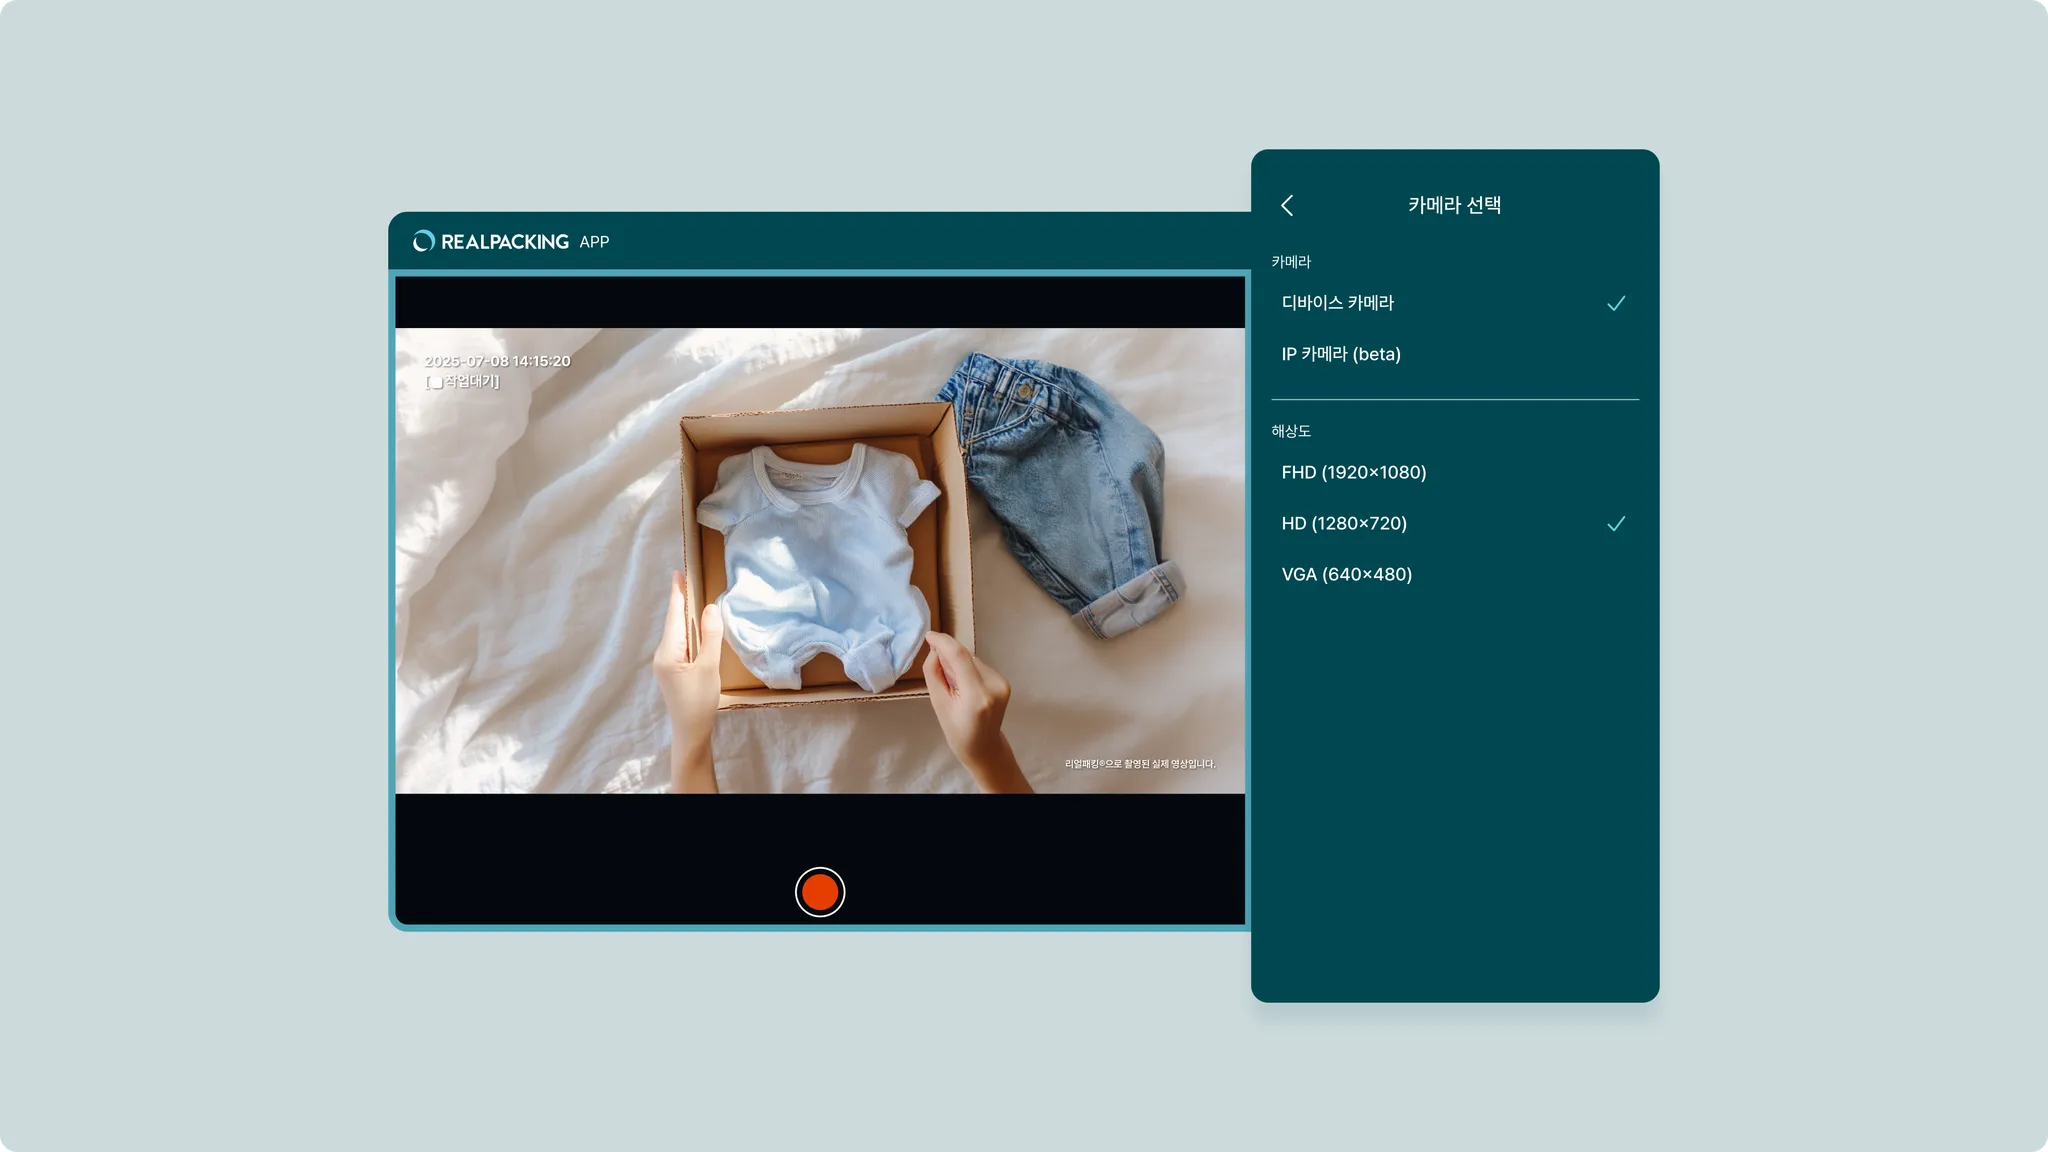This screenshot has height=1152, width=2048.
Task: Click the 카메라 선택 panel title
Action: (1454, 205)
